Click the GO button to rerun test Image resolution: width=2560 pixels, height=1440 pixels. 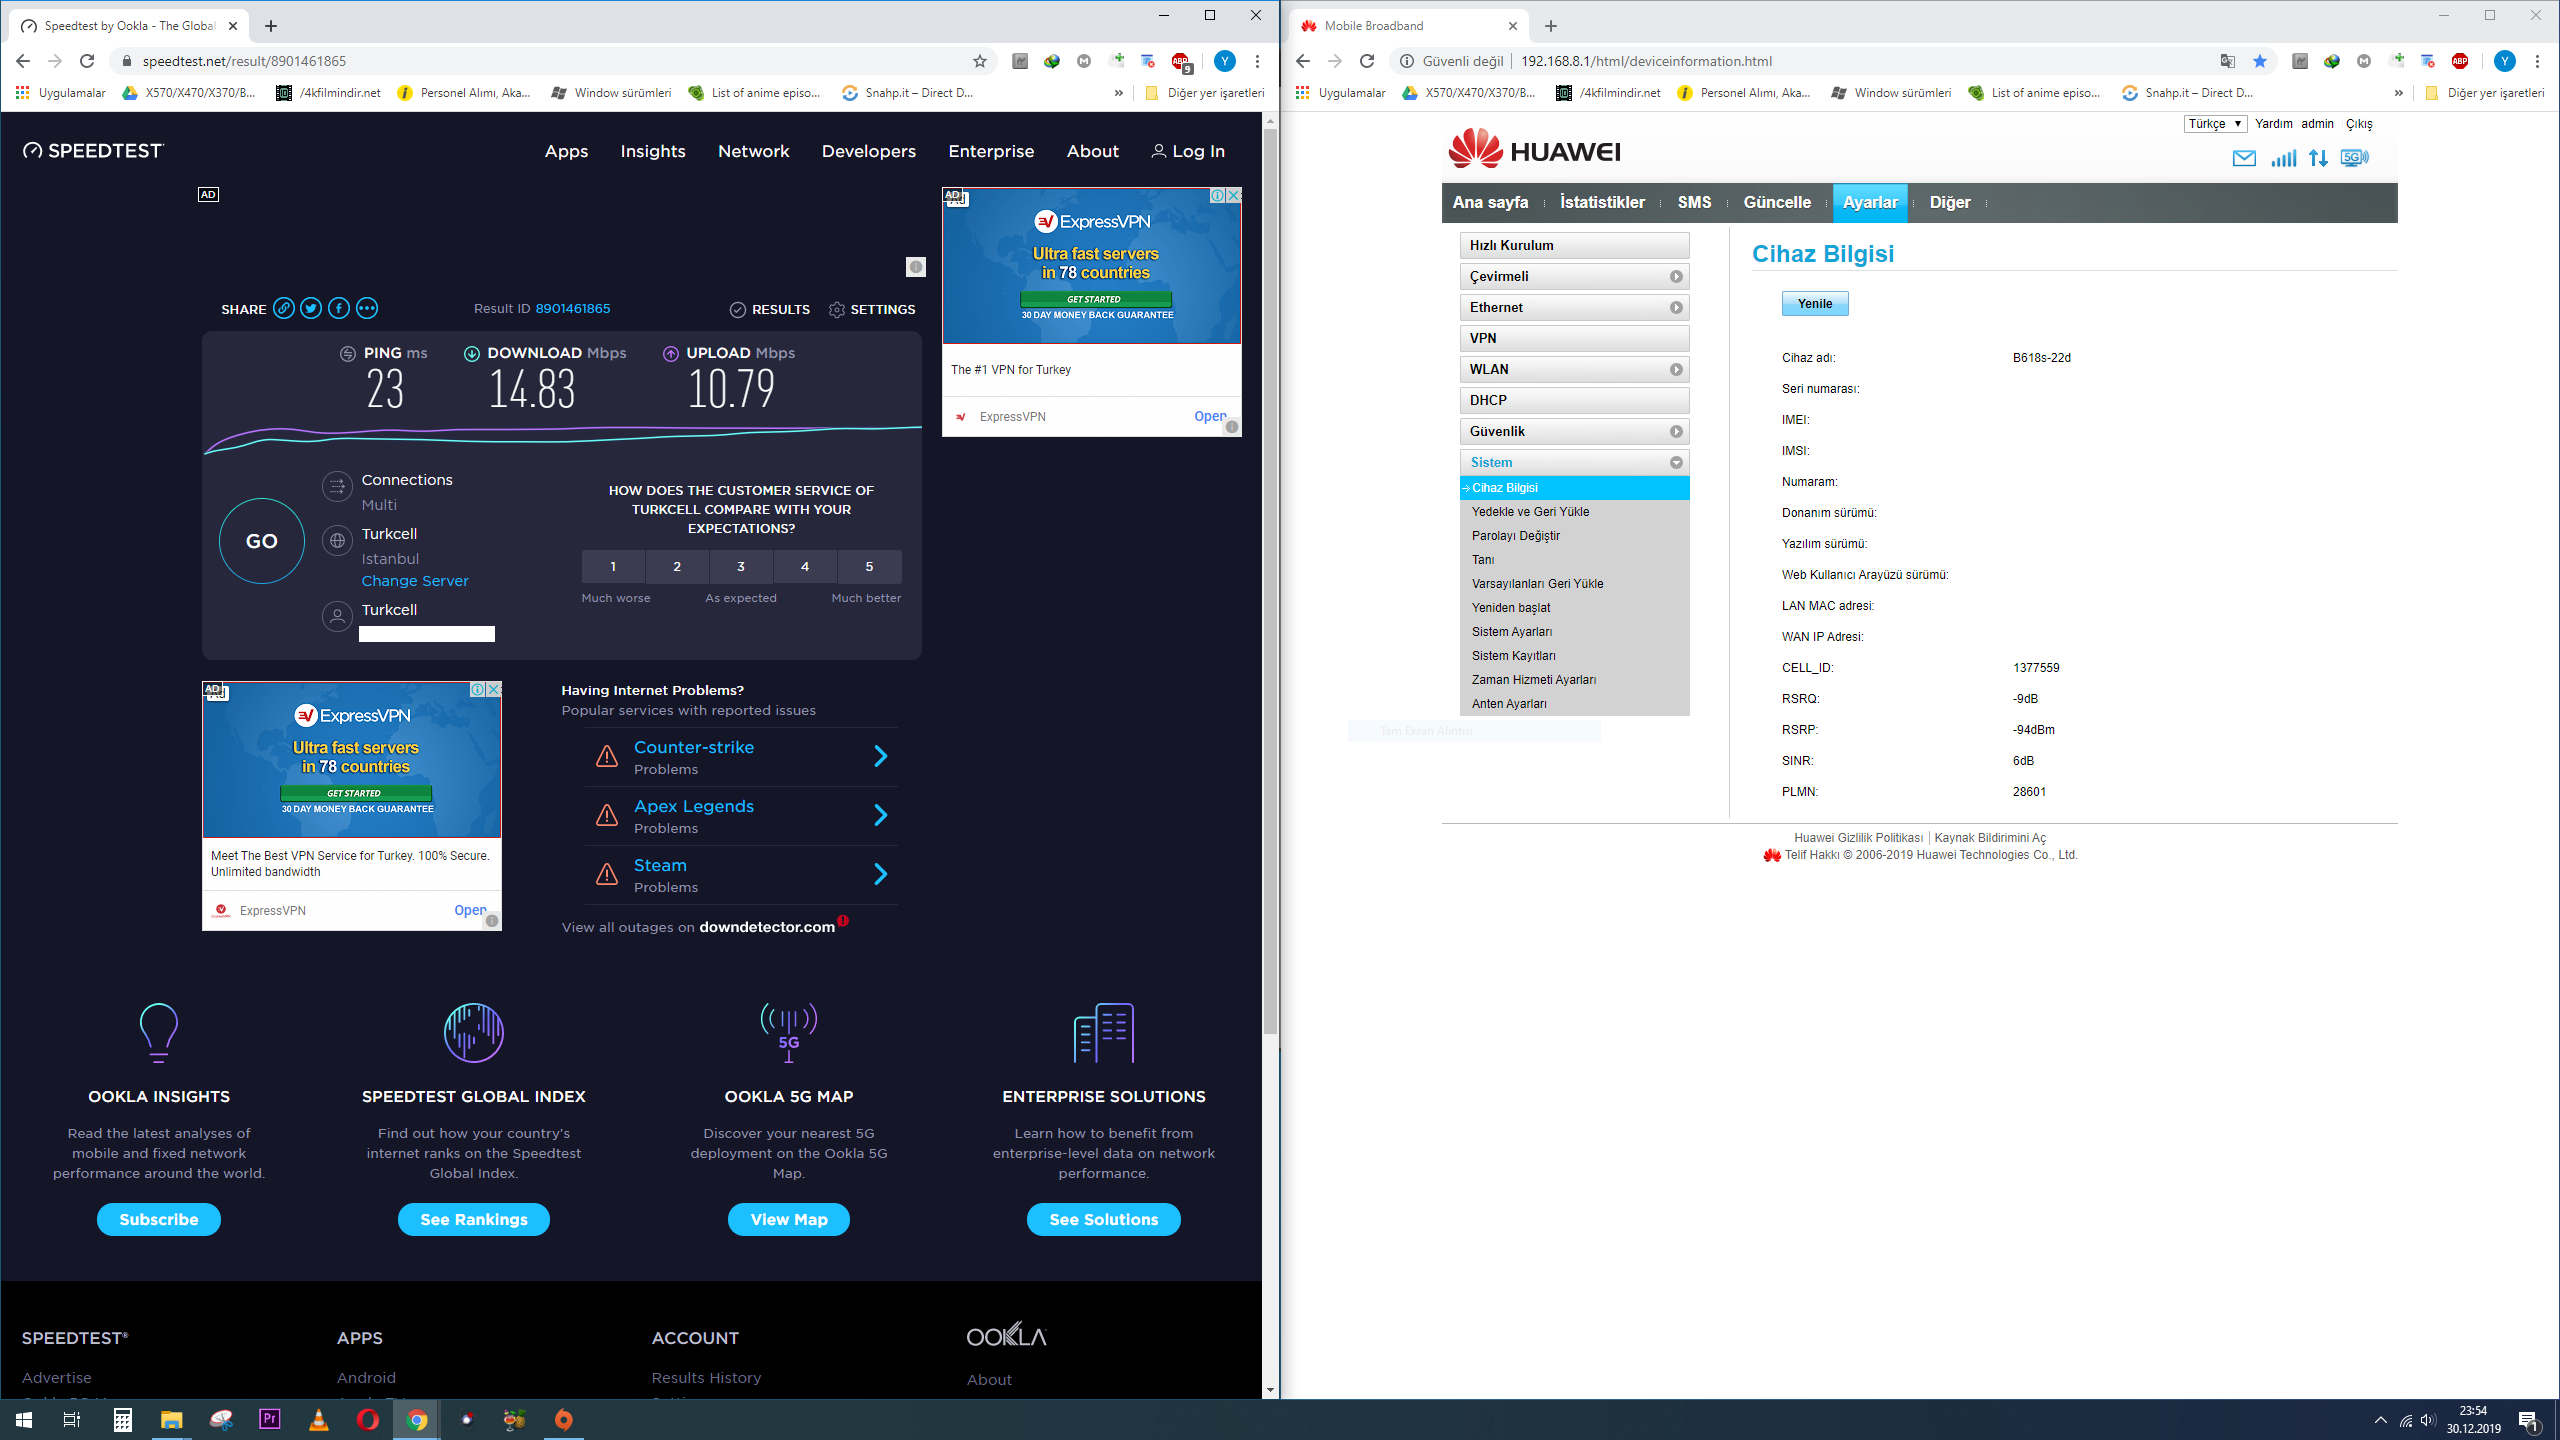pyautogui.click(x=262, y=541)
